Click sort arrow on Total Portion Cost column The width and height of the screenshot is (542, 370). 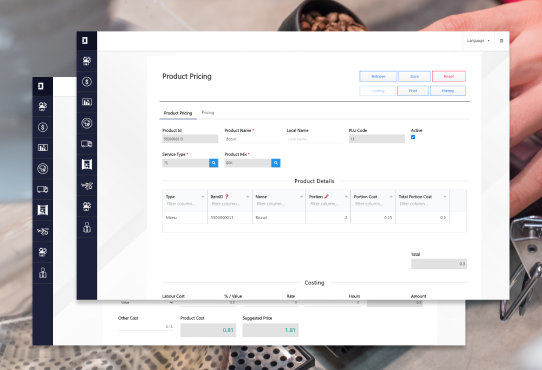point(445,196)
